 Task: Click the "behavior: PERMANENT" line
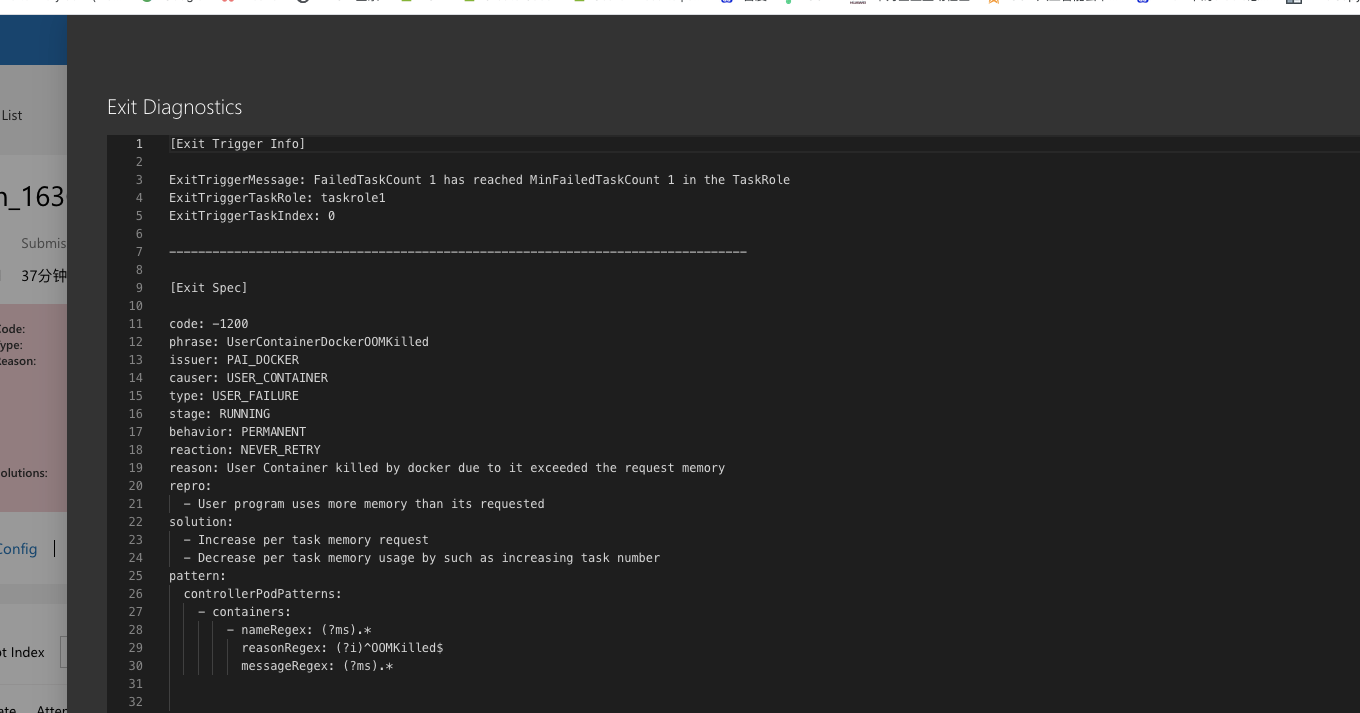(237, 432)
